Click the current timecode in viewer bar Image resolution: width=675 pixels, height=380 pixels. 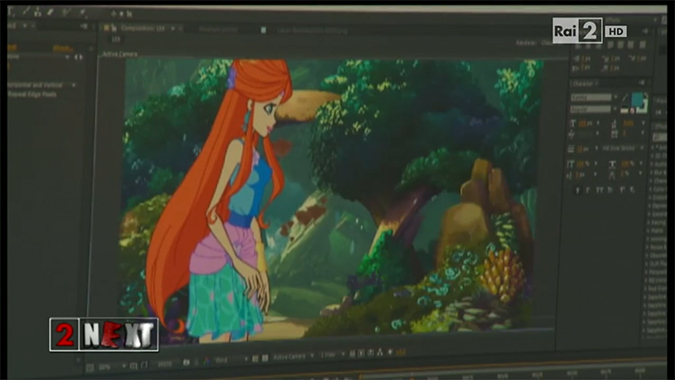165,364
